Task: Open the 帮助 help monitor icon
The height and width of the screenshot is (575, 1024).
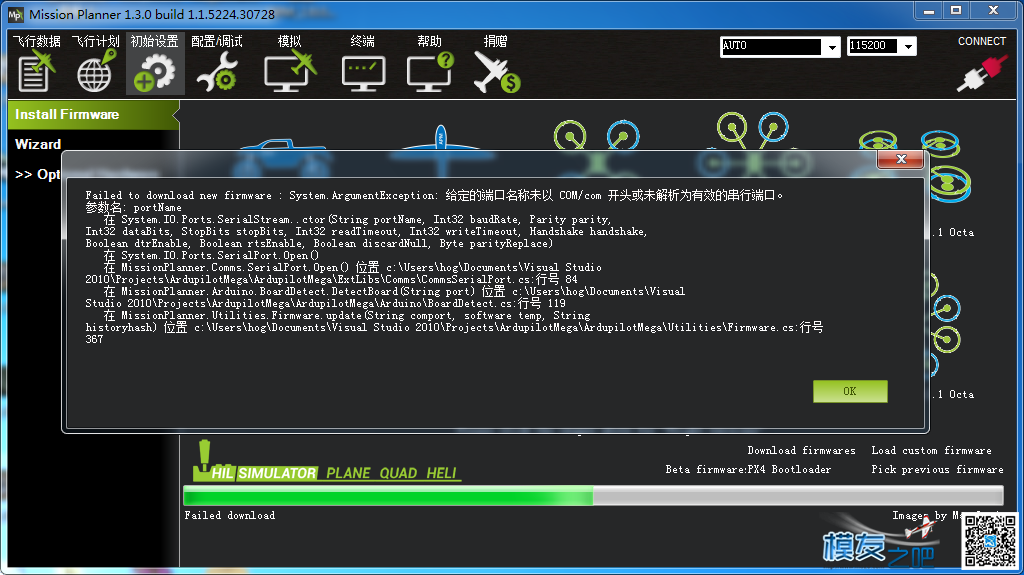Action: [430, 71]
